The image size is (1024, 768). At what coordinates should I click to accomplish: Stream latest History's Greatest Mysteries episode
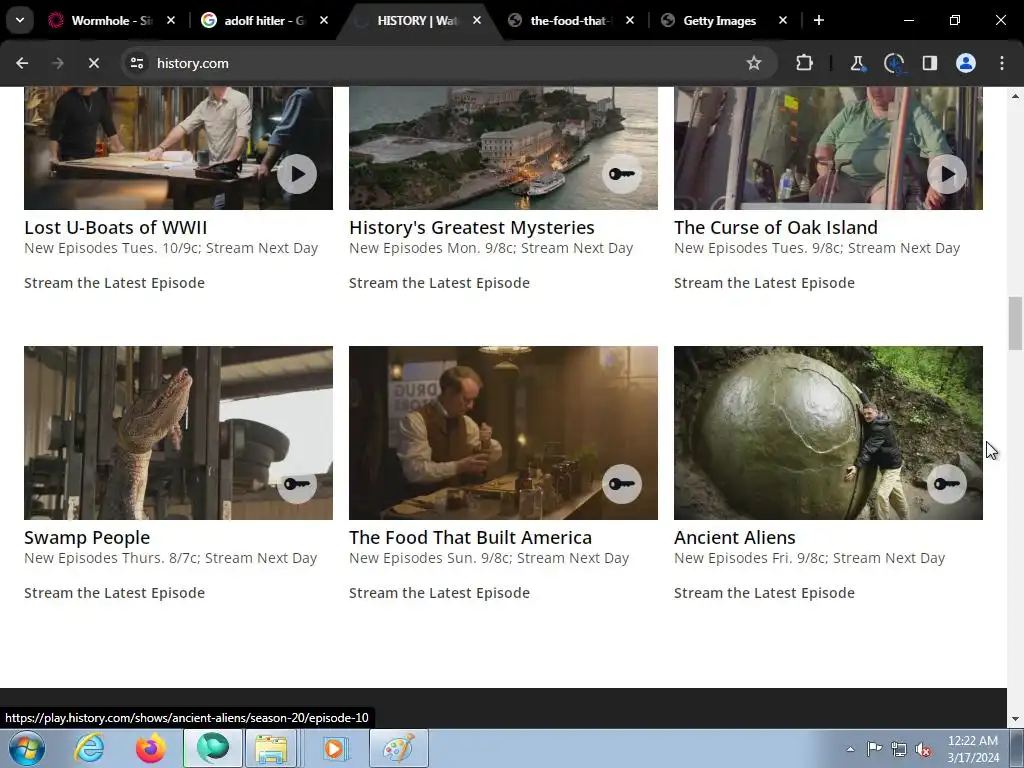point(440,283)
